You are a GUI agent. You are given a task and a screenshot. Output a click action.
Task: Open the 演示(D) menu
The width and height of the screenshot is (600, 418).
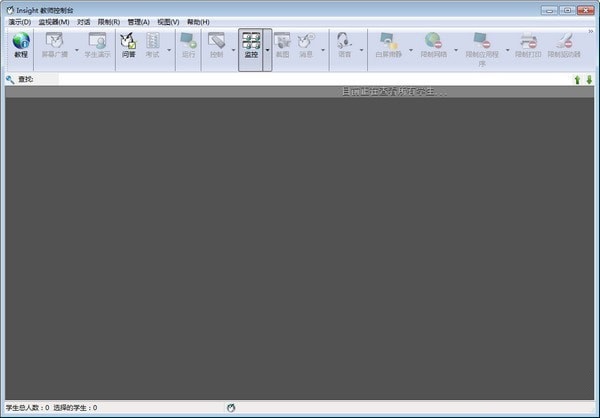(20, 22)
